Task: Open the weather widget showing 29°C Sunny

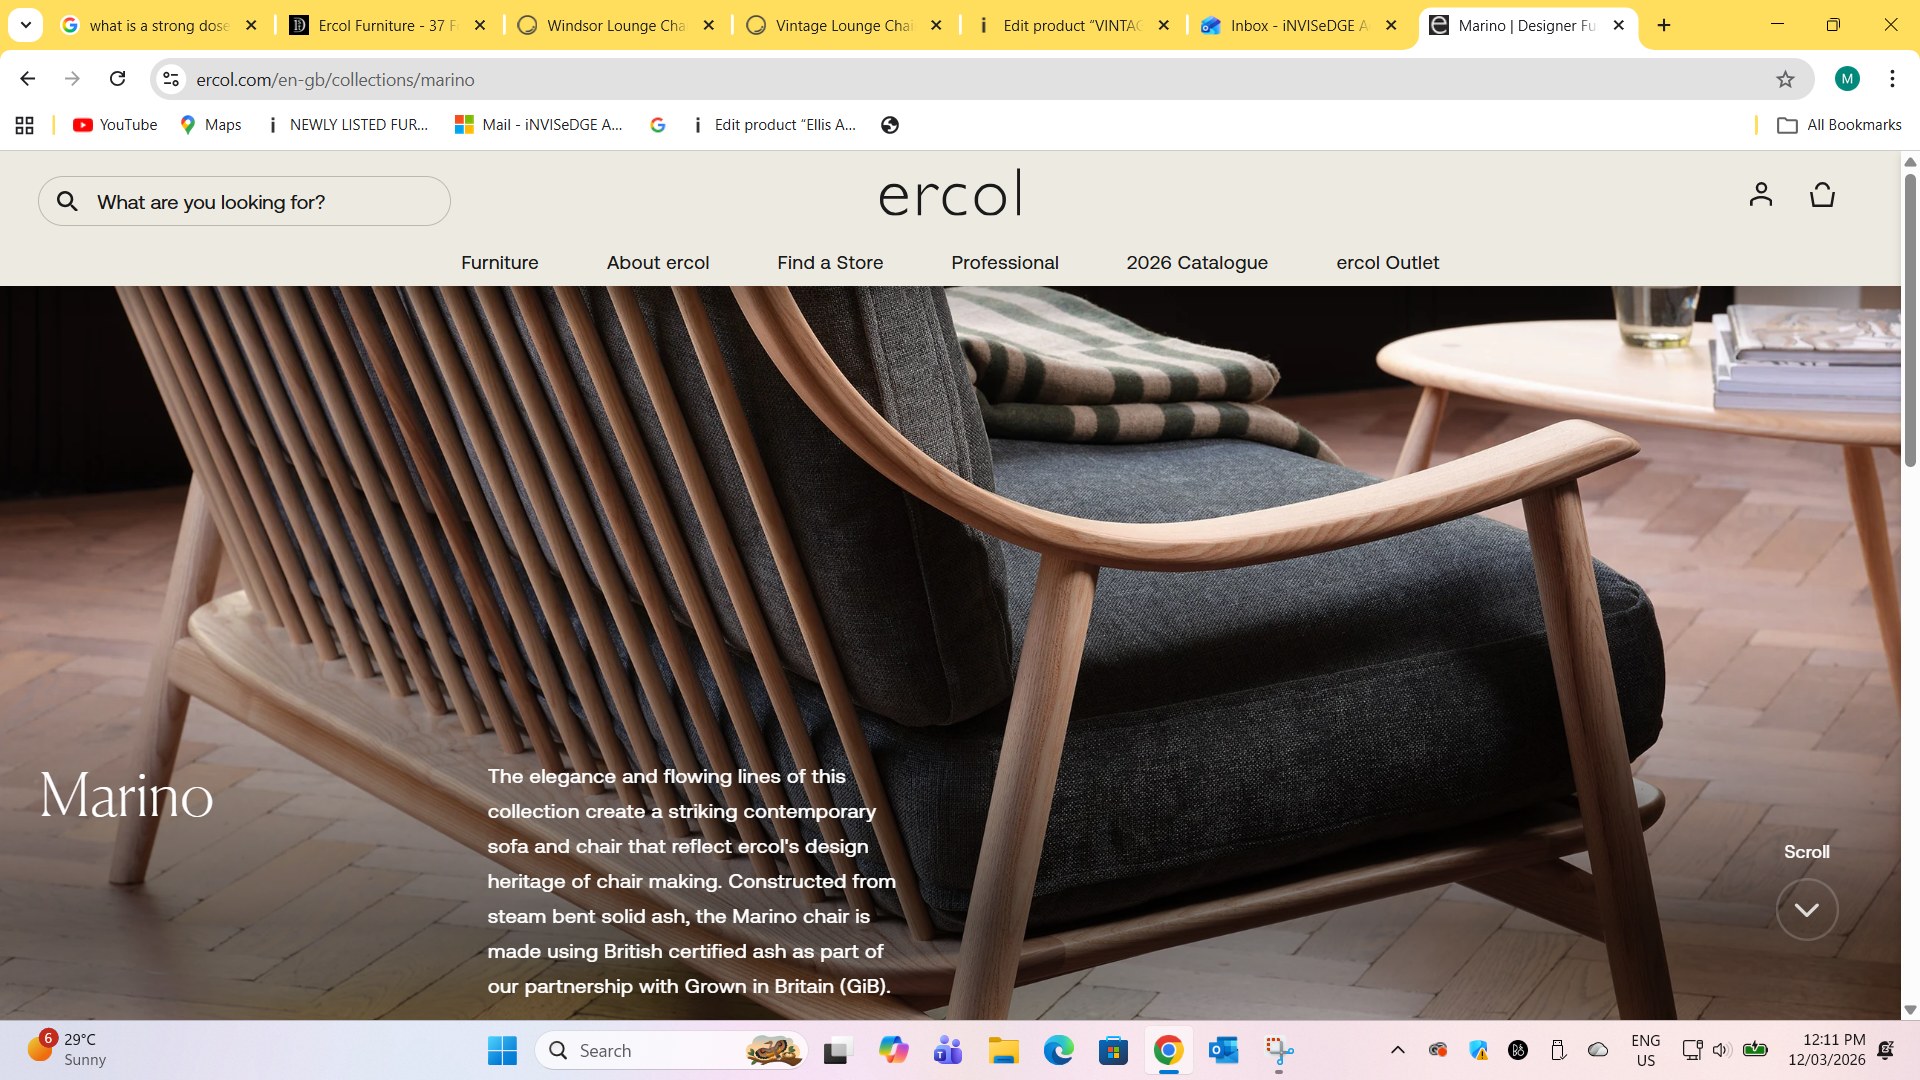Action: coord(66,1050)
